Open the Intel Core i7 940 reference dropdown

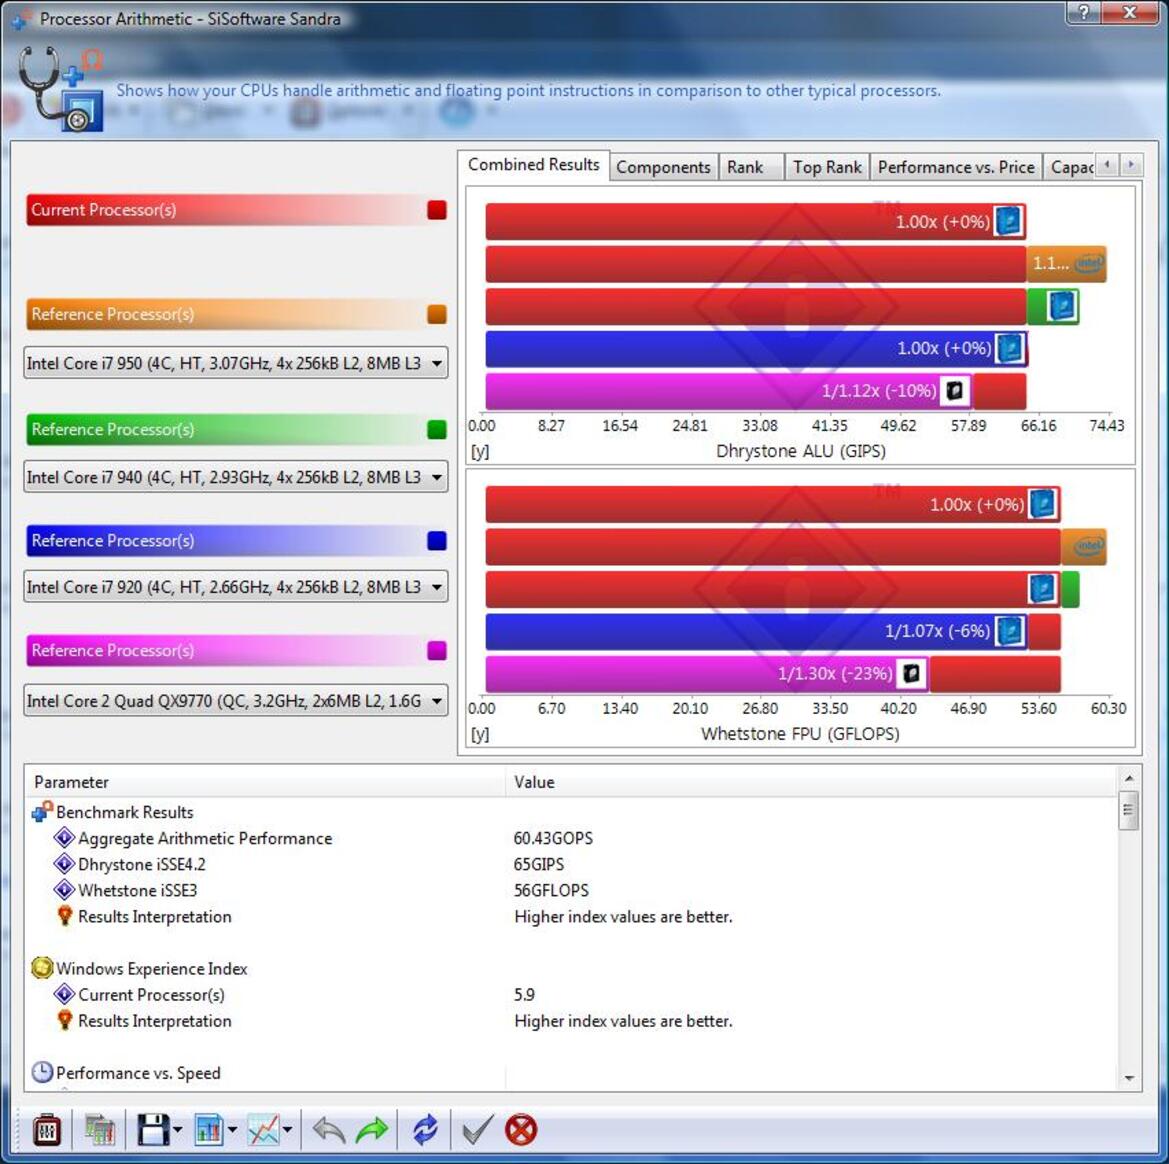click(236, 477)
